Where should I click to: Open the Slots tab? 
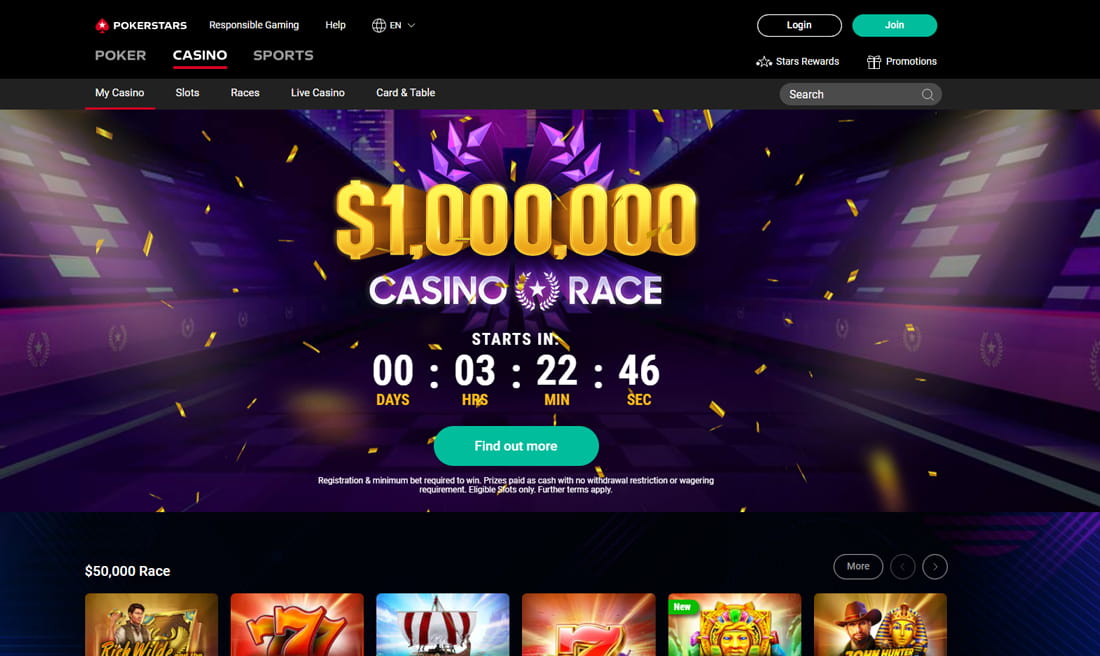pyautogui.click(x=187, y=93)
